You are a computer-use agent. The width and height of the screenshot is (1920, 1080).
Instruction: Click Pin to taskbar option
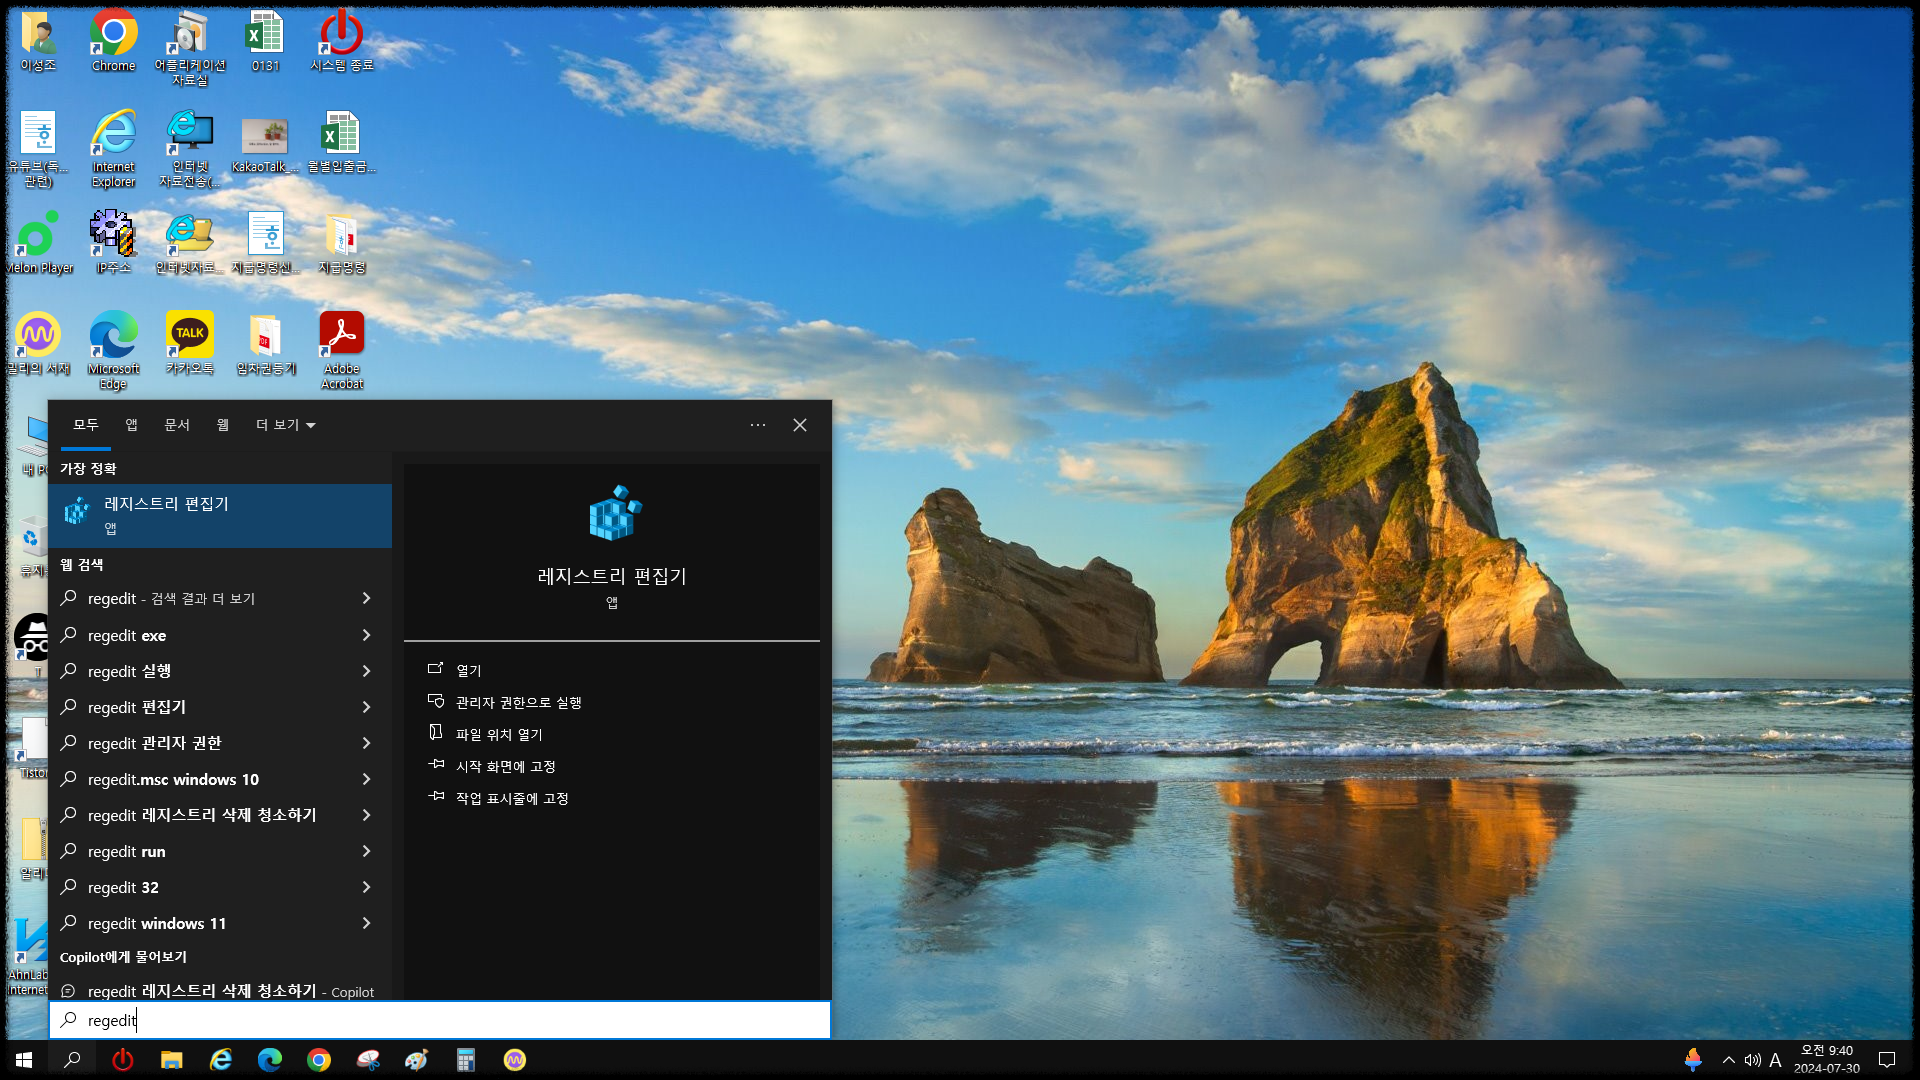(x=511, y=798)
